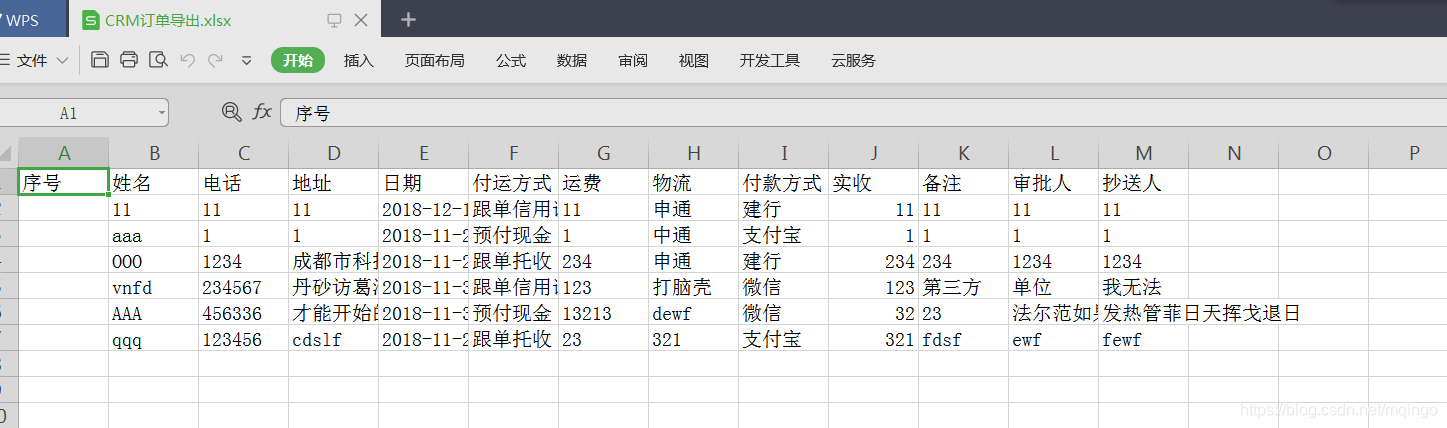
Task: Select the cell containing 我无法
Action: tap(1144, 288)
